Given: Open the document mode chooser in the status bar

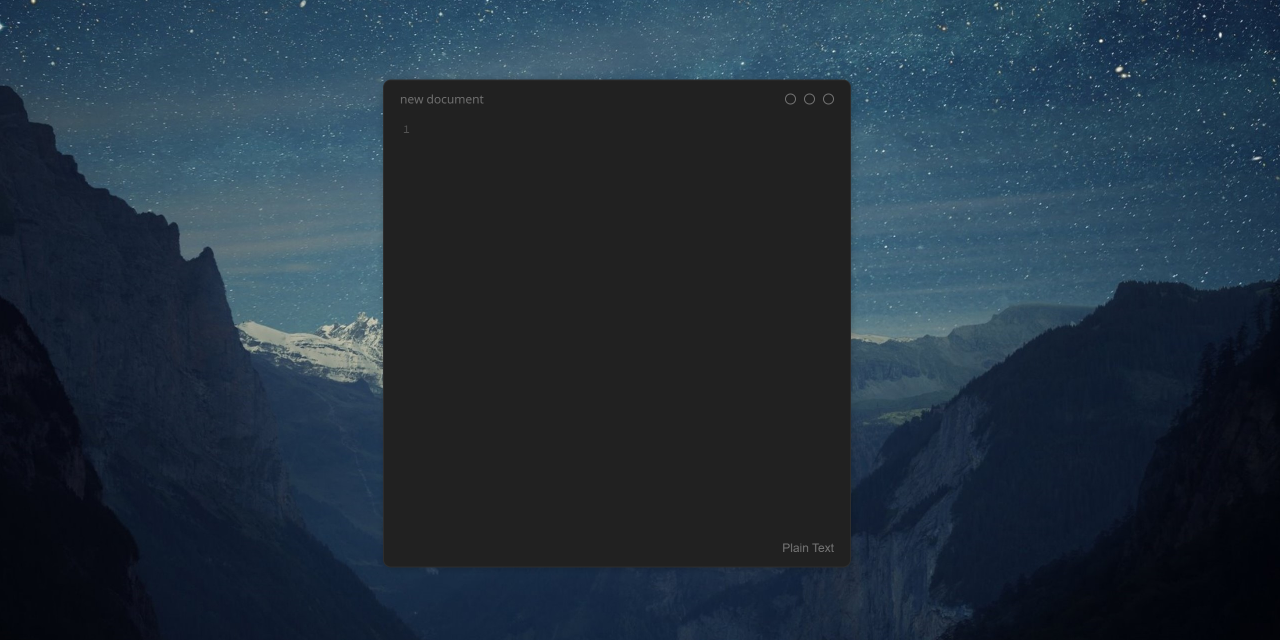Looking at the screenshot, I should (807, 547).
